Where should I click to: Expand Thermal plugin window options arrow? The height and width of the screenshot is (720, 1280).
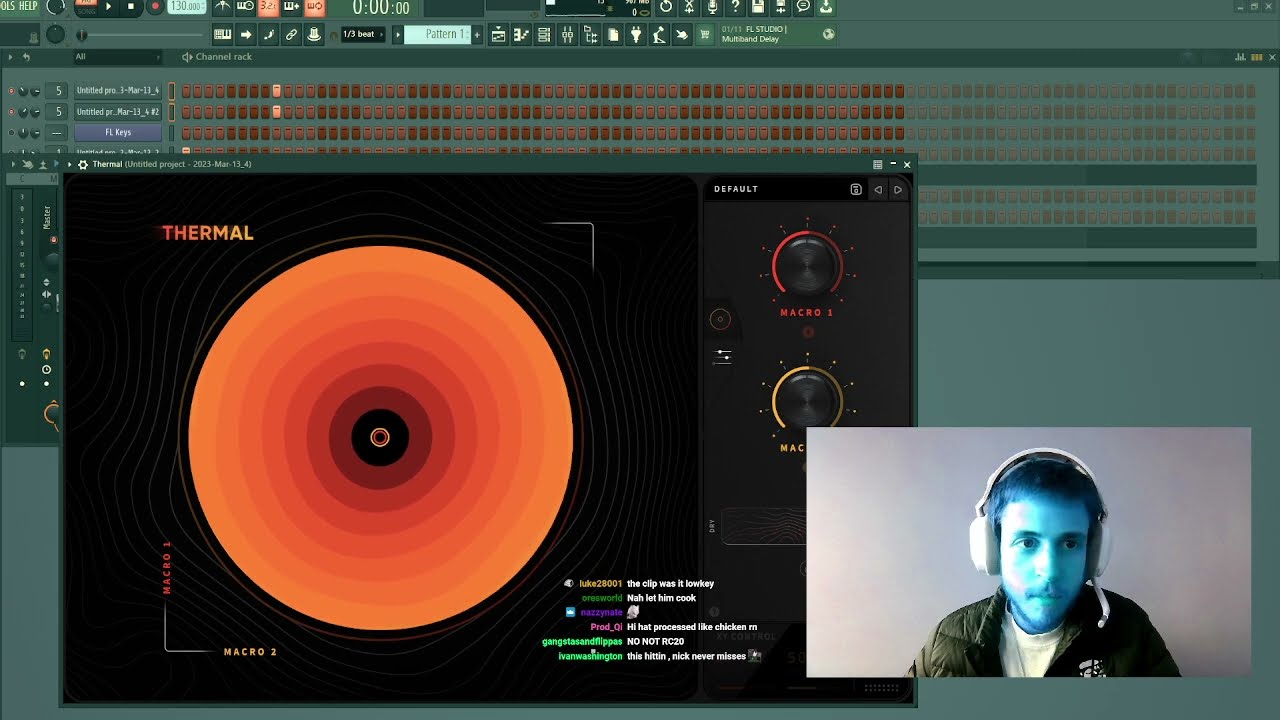point(70,164)
